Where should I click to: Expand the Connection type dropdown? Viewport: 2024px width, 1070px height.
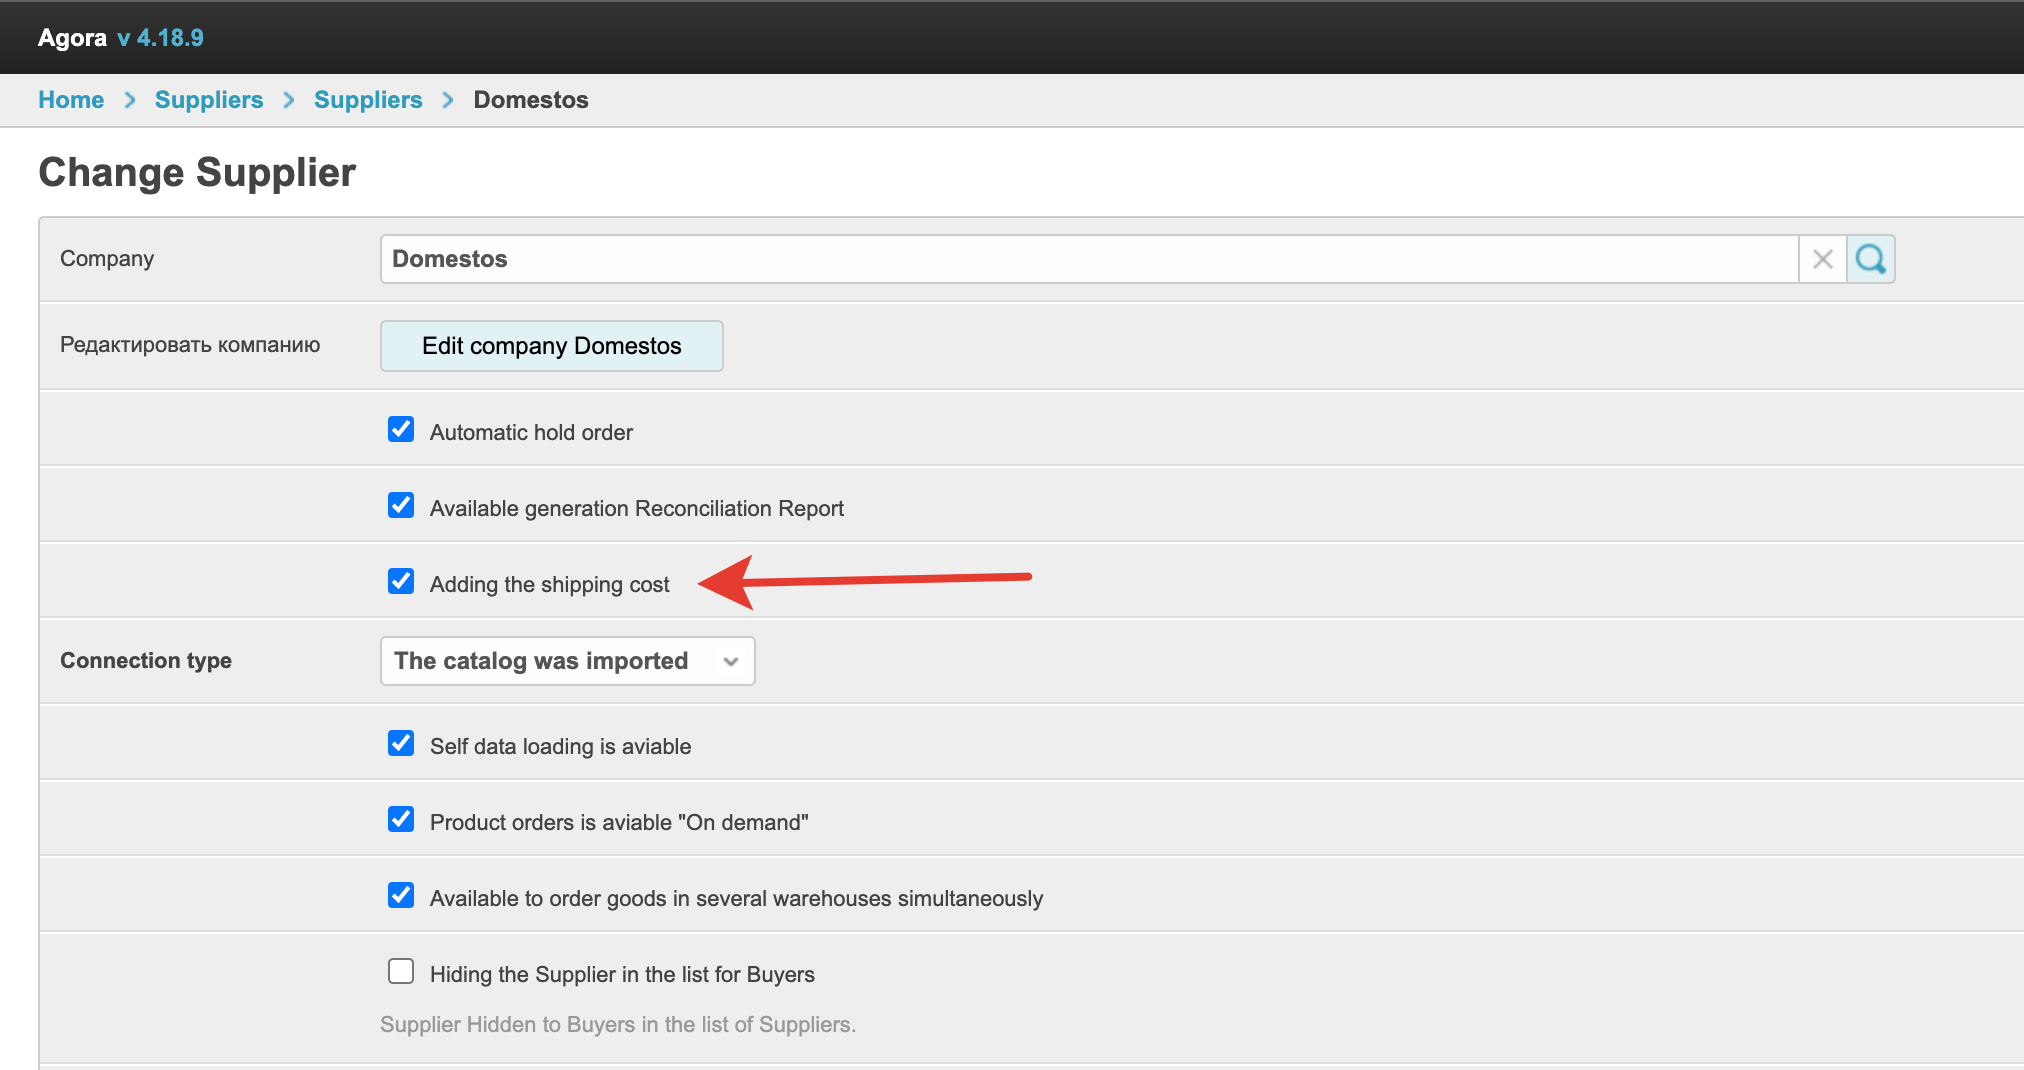[x=567, y=661]
